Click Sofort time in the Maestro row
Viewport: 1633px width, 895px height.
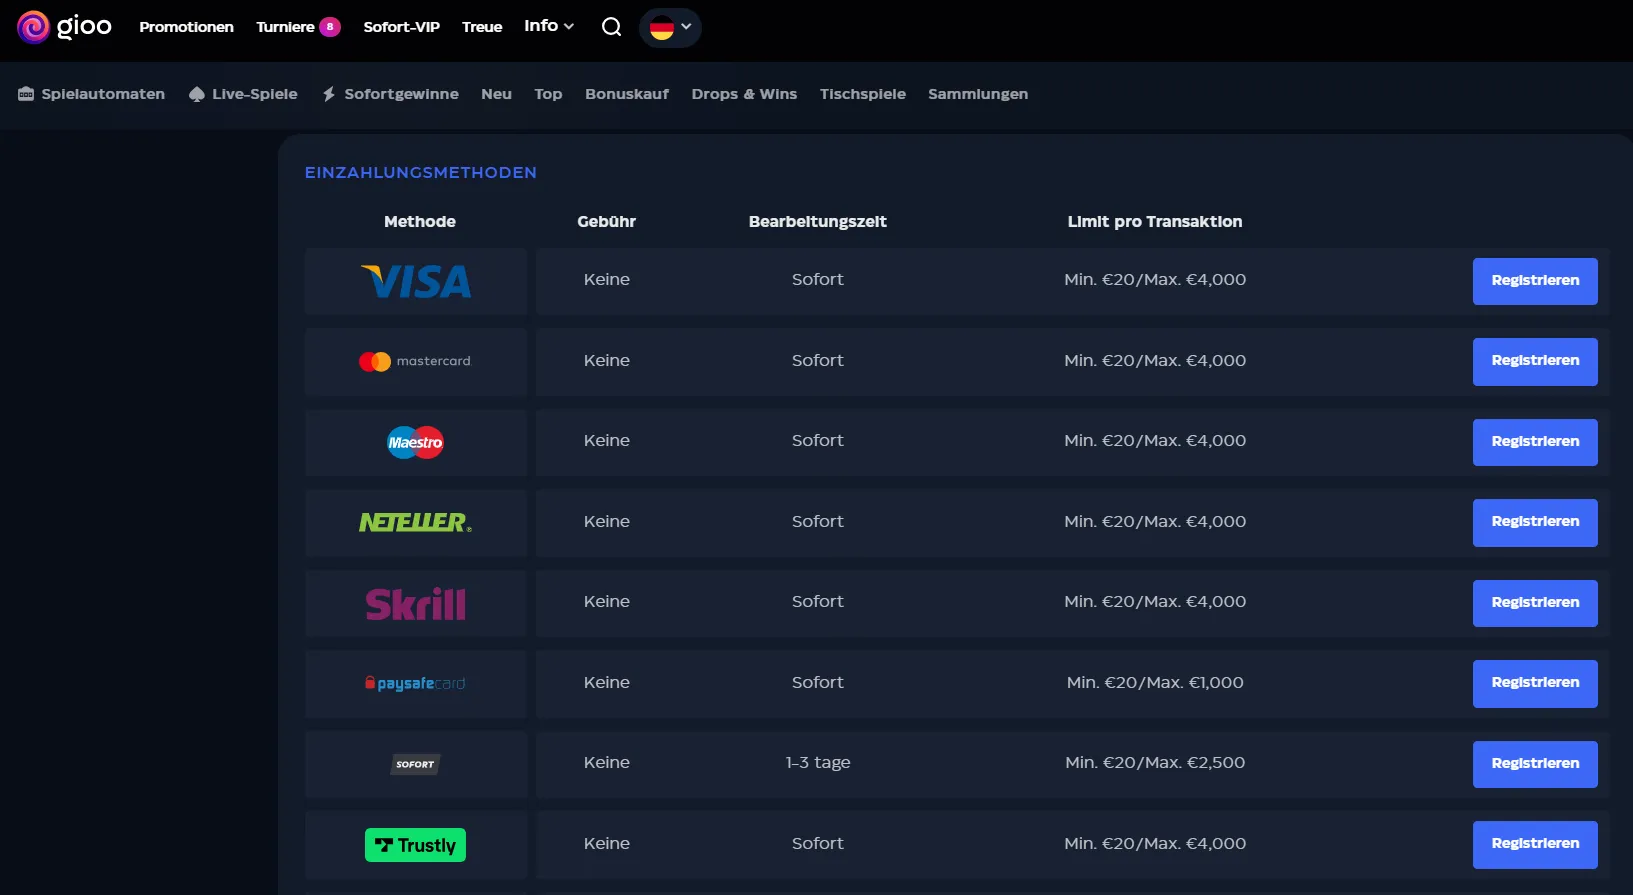818,440
